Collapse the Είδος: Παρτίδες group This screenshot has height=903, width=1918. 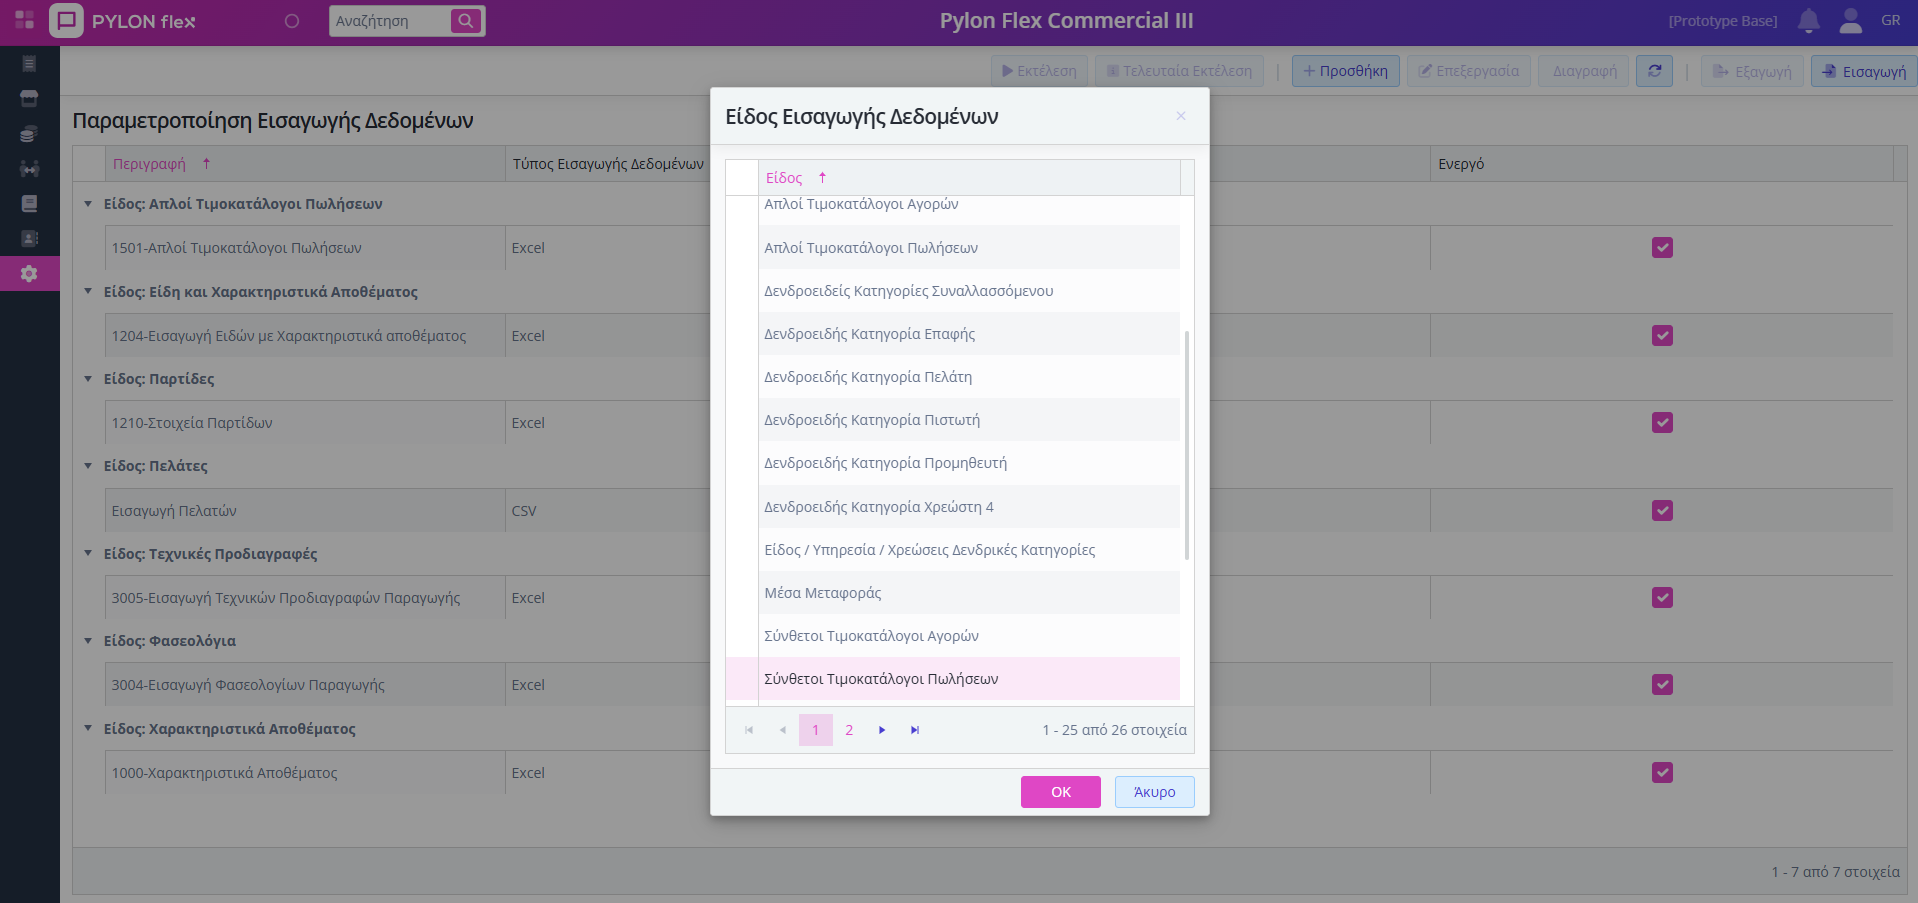click(x=88, y=379)
